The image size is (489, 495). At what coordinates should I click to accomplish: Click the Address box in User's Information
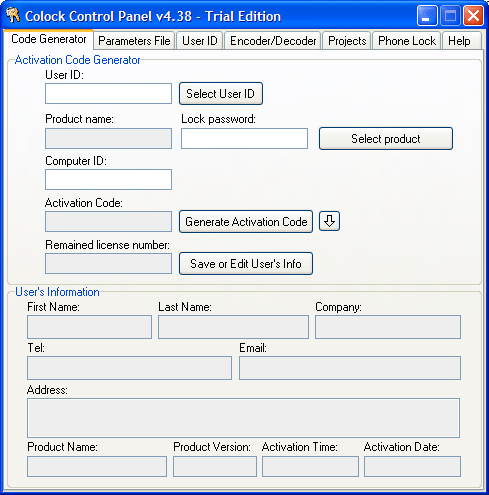(x=243, y=418)
